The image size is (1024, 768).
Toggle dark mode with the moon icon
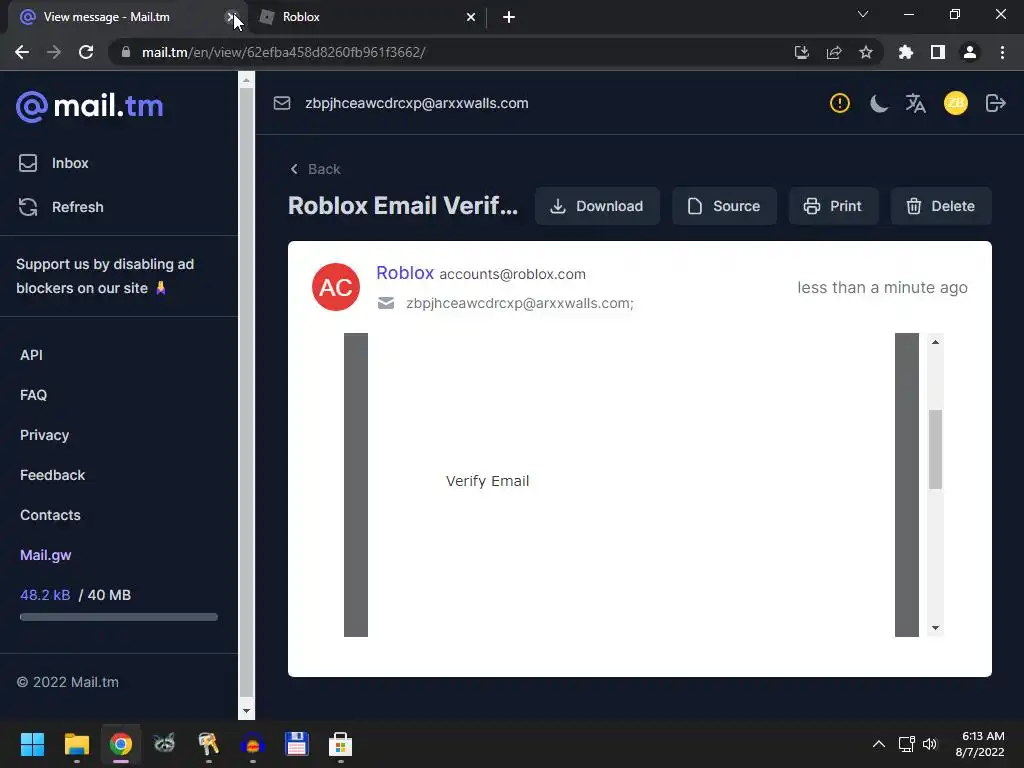tap(878, 103)
